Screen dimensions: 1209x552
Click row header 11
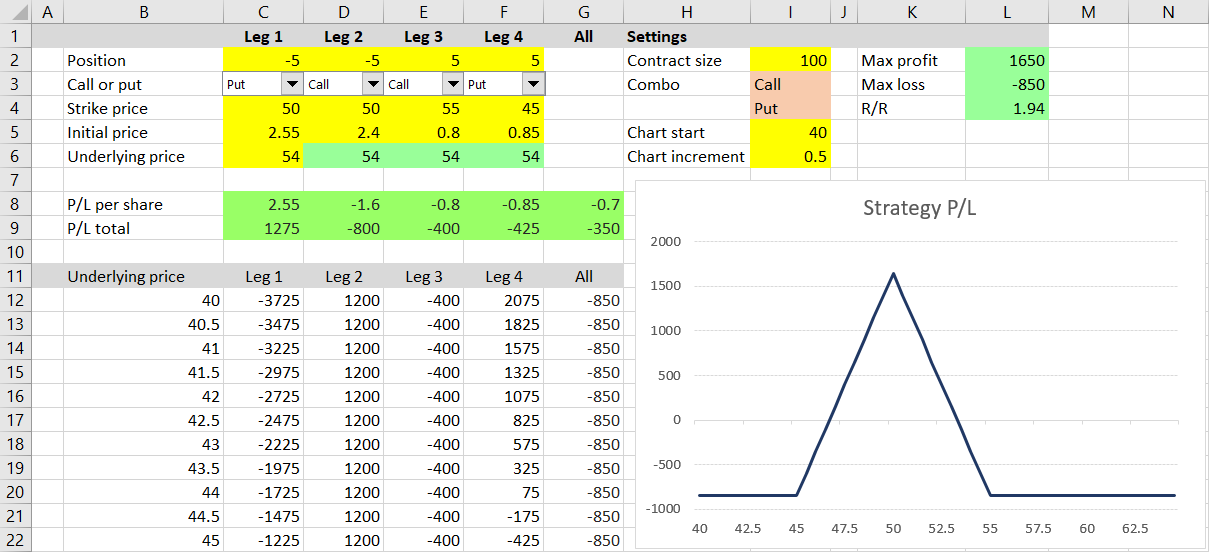pos(17,277)
